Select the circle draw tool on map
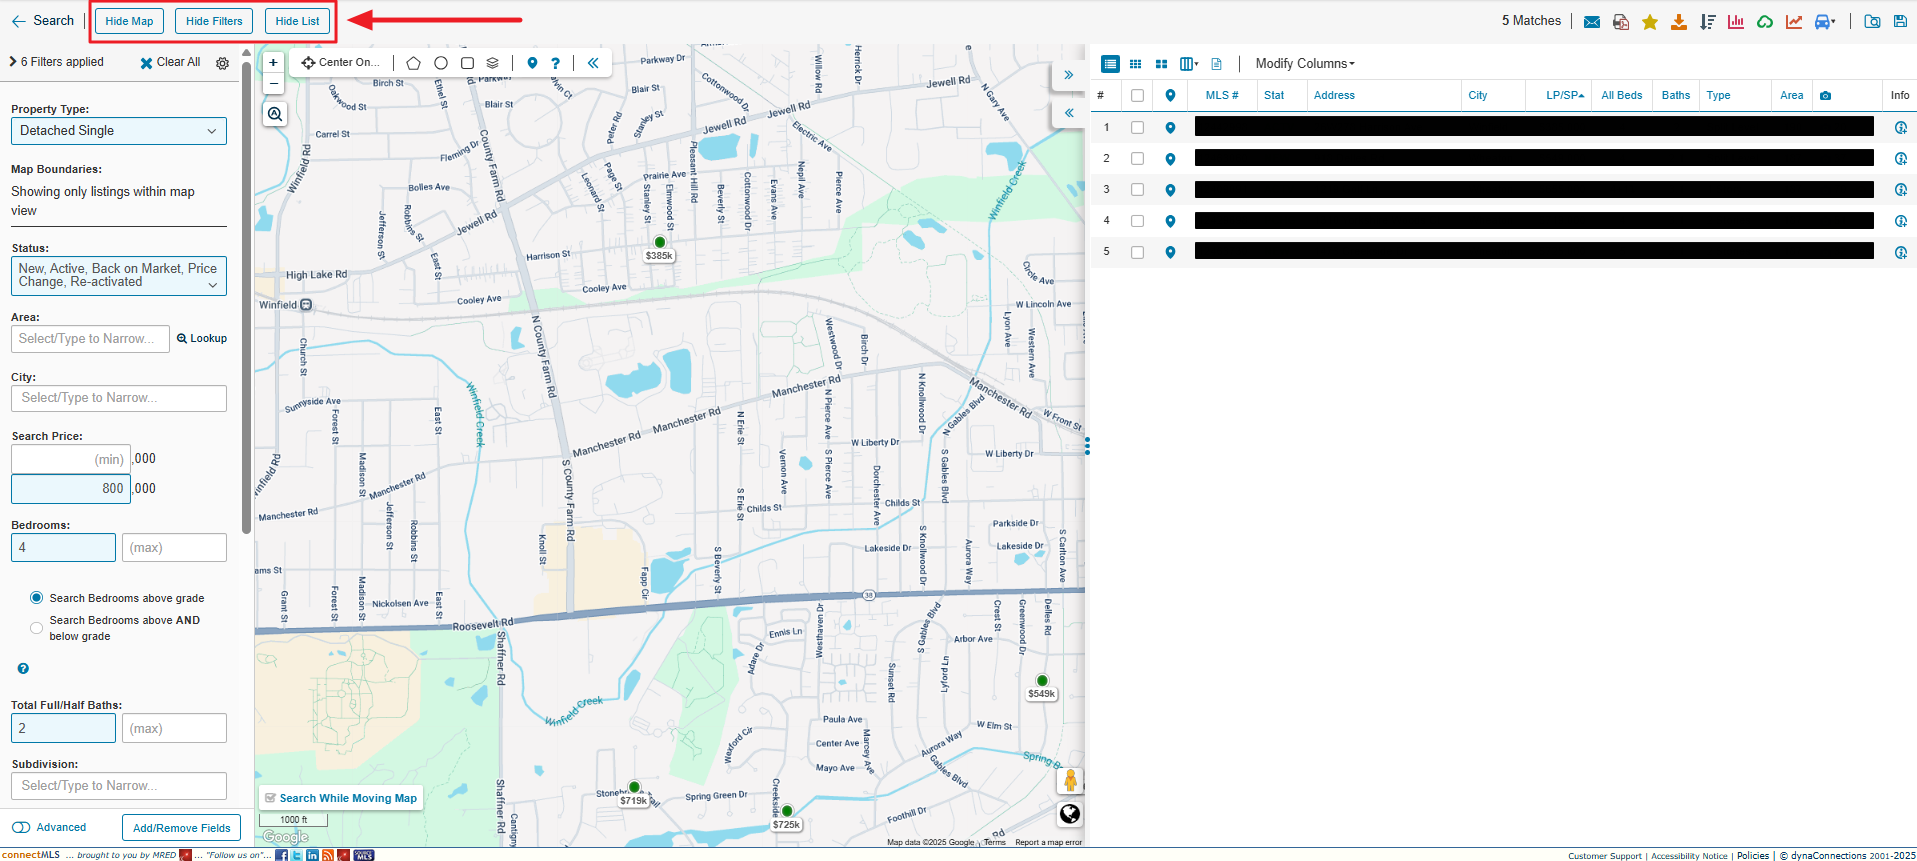The height and width of the screenshot is (861, 1917). click(441, 63)
